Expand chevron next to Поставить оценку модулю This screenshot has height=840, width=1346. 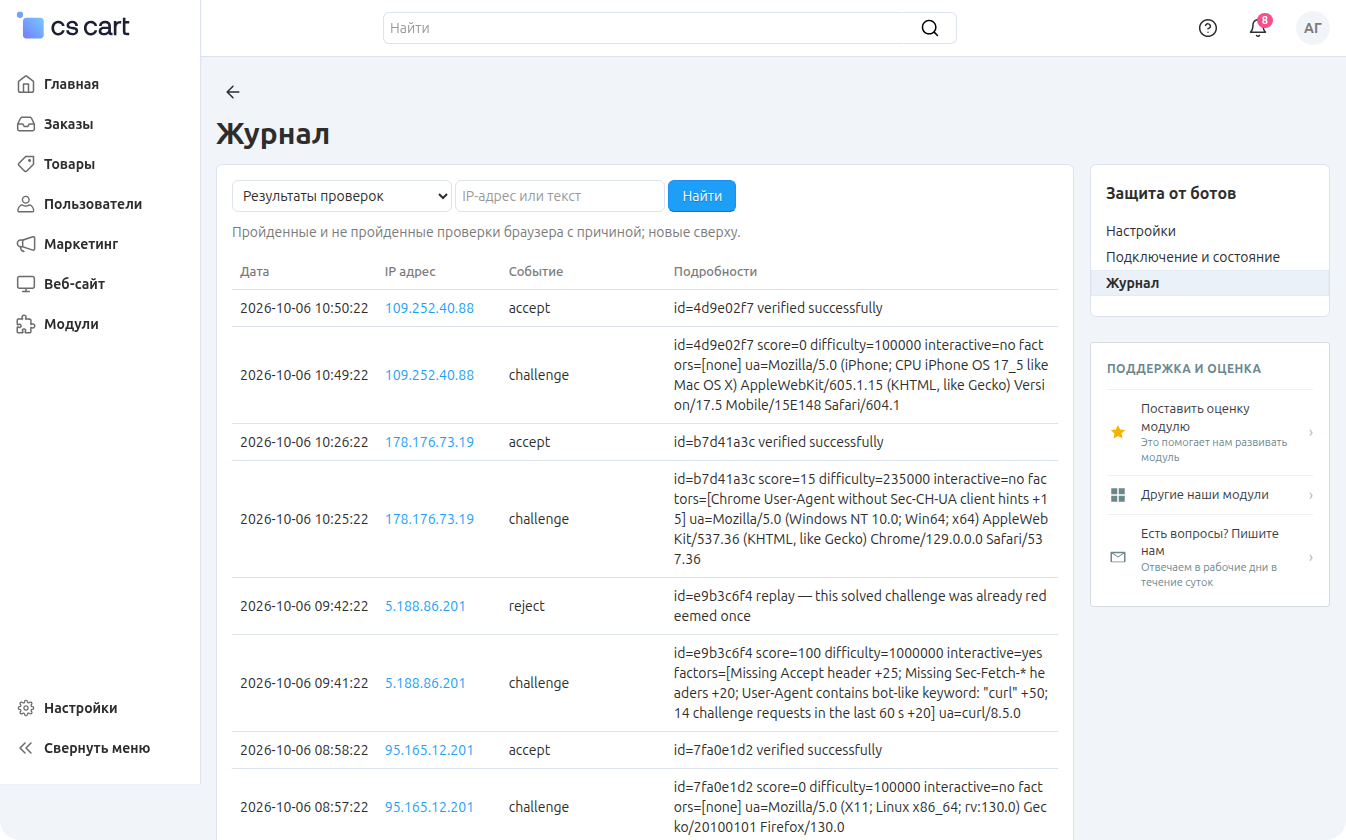coord(1310,433)
